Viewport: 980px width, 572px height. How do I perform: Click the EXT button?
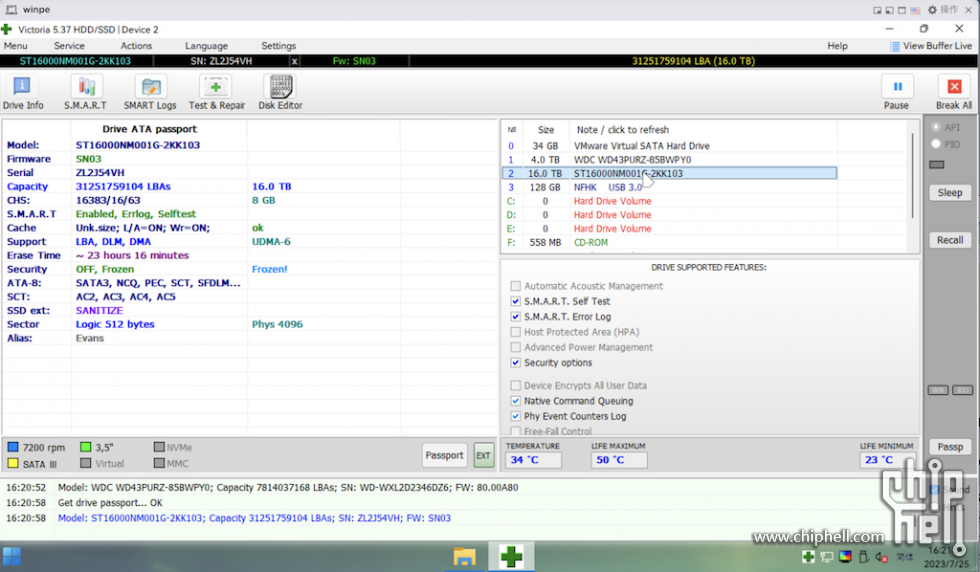tap(483, 455)
